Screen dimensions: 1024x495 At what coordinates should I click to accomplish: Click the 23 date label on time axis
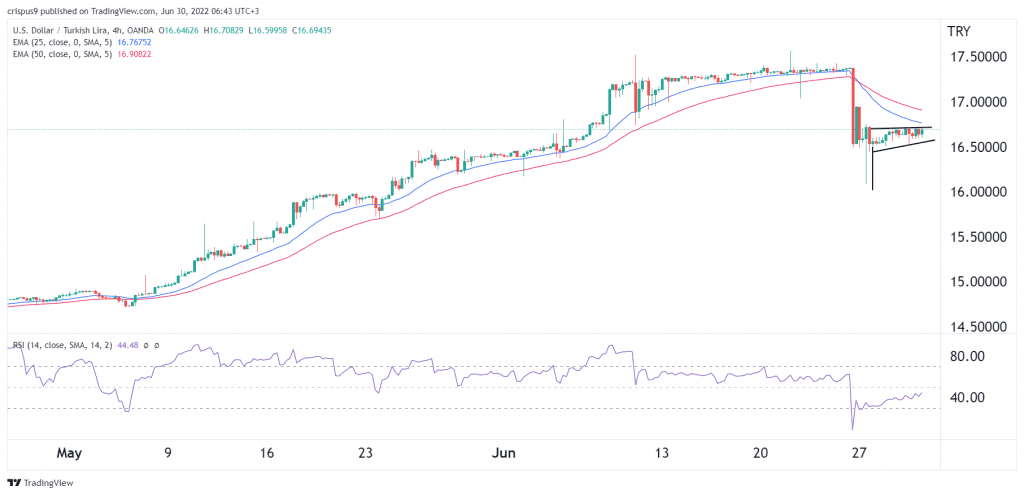tap(366, 454)
